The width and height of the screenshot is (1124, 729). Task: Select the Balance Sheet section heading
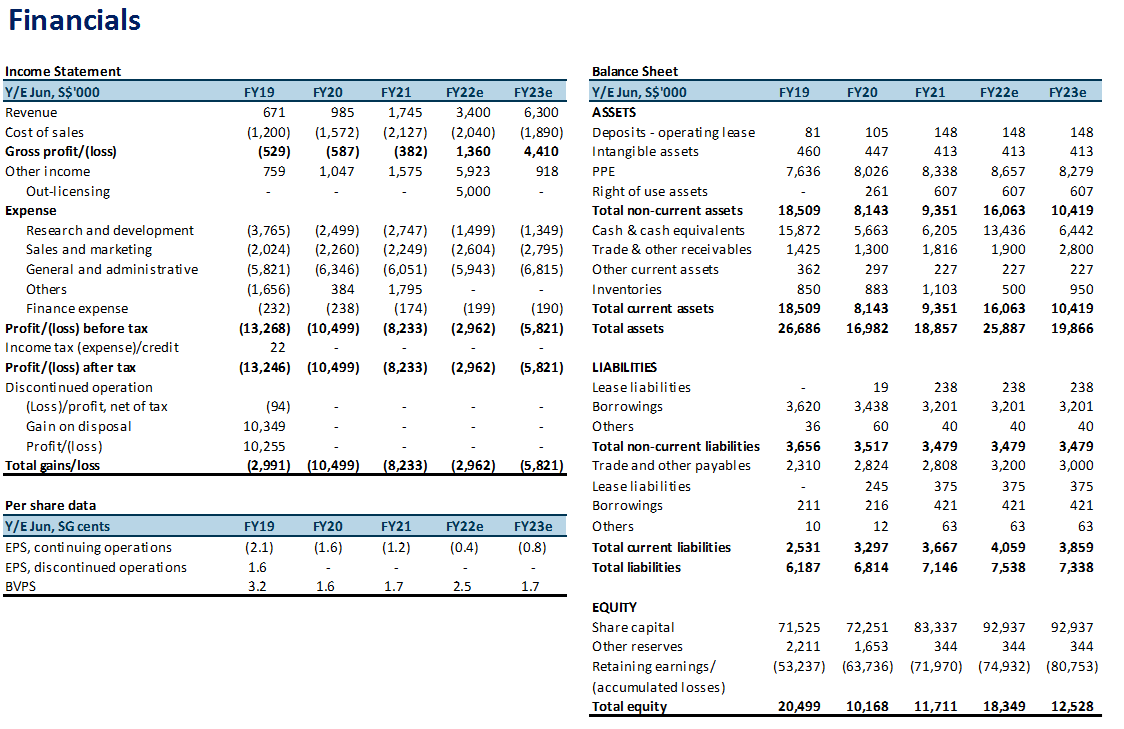coord(634,71)
